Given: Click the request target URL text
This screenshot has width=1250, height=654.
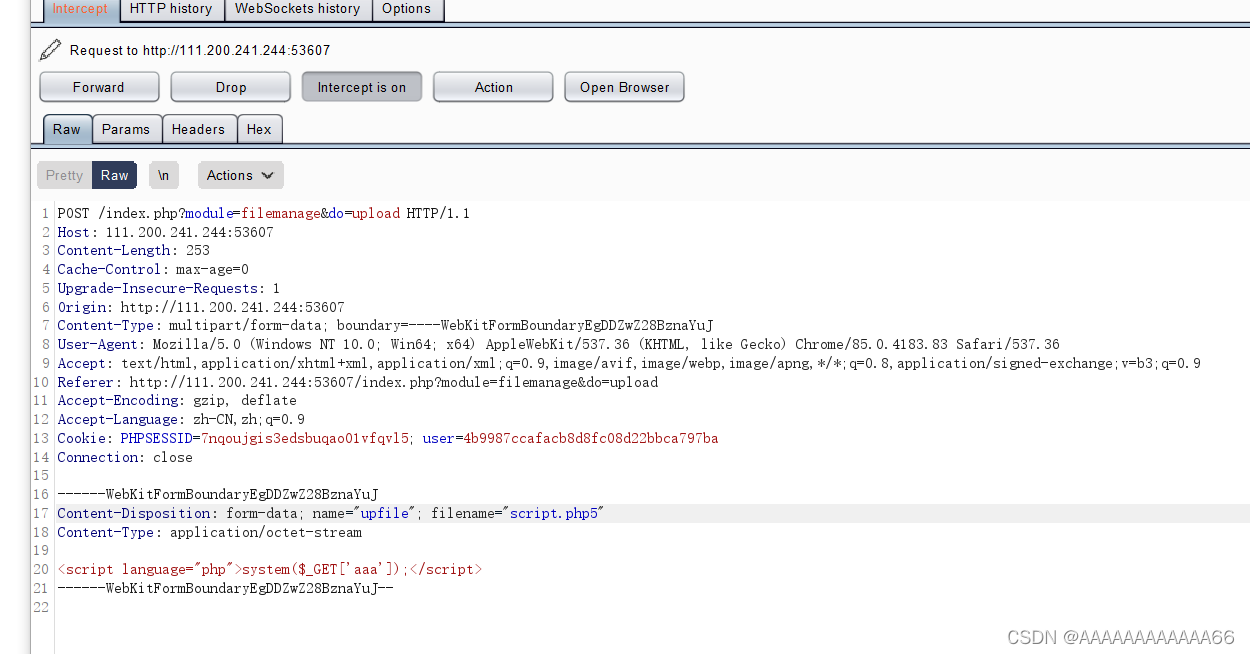Looking at the screenshot, I should pos(236,50).
